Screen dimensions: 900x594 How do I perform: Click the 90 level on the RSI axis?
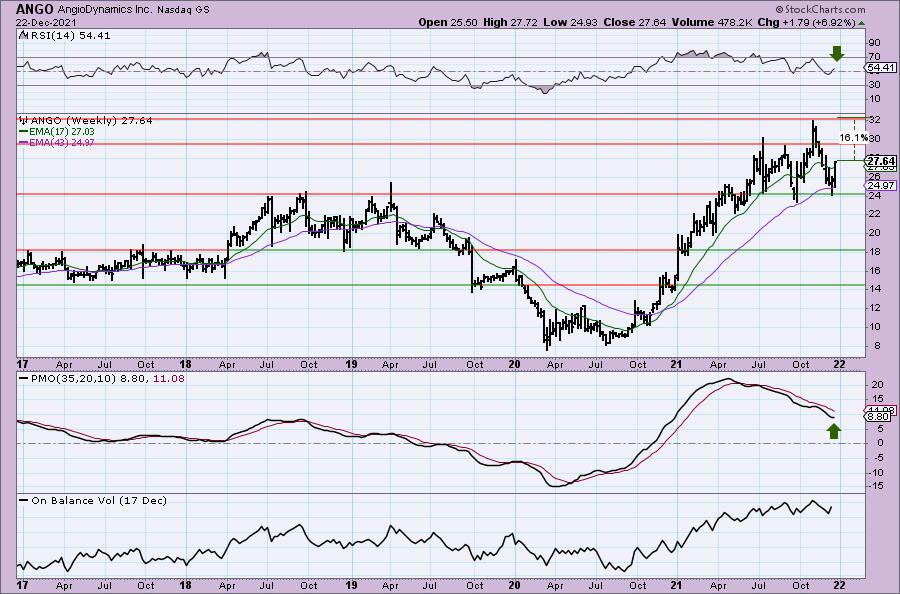coord(875,43)
